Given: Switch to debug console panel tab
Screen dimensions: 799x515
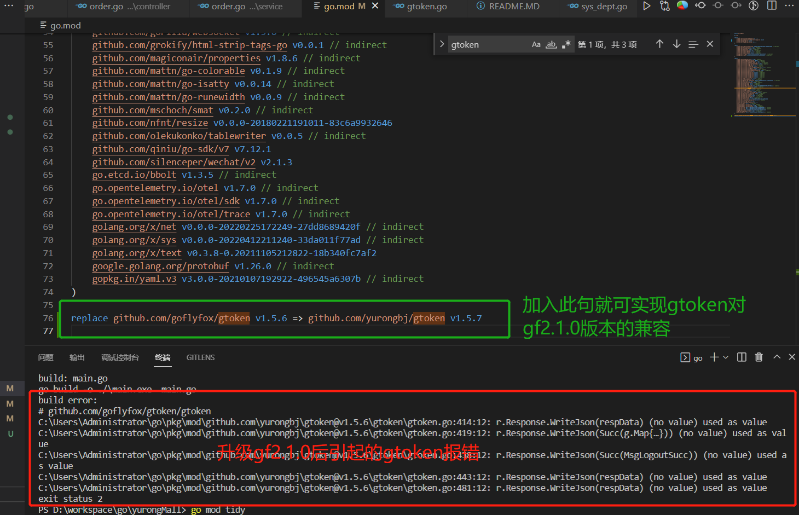Looking at the screenshot, I should click(x=120, y=358).
